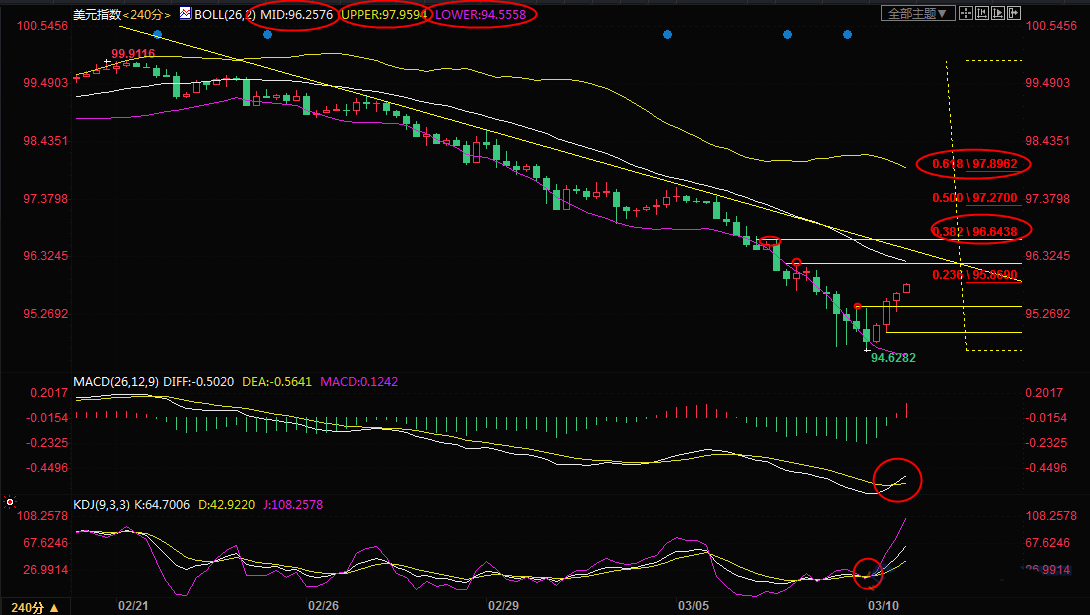Click the 0.618 \ 97.8962 Fibonacci level label
This screenshot has width=1090, height=615.
(974, 164)
